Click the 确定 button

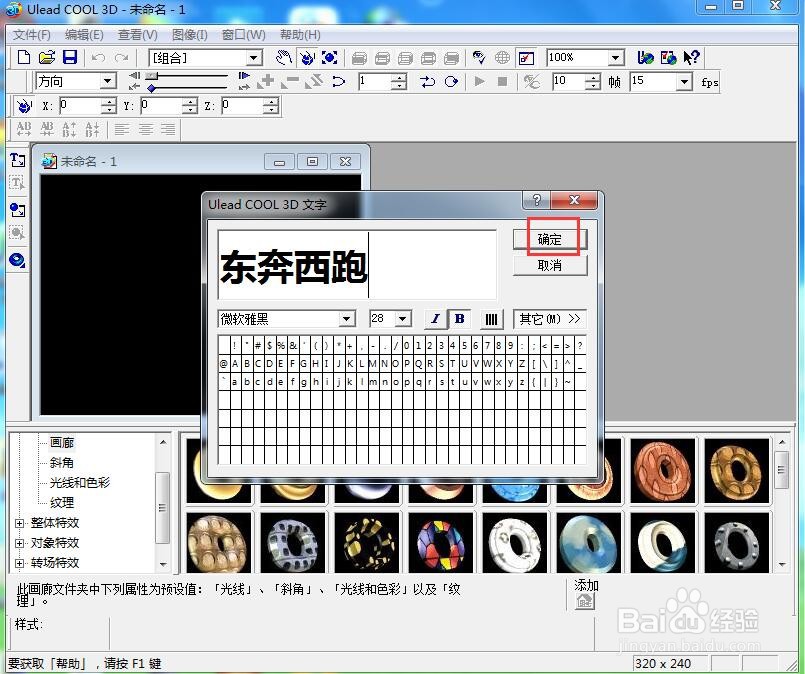[550, 239]
